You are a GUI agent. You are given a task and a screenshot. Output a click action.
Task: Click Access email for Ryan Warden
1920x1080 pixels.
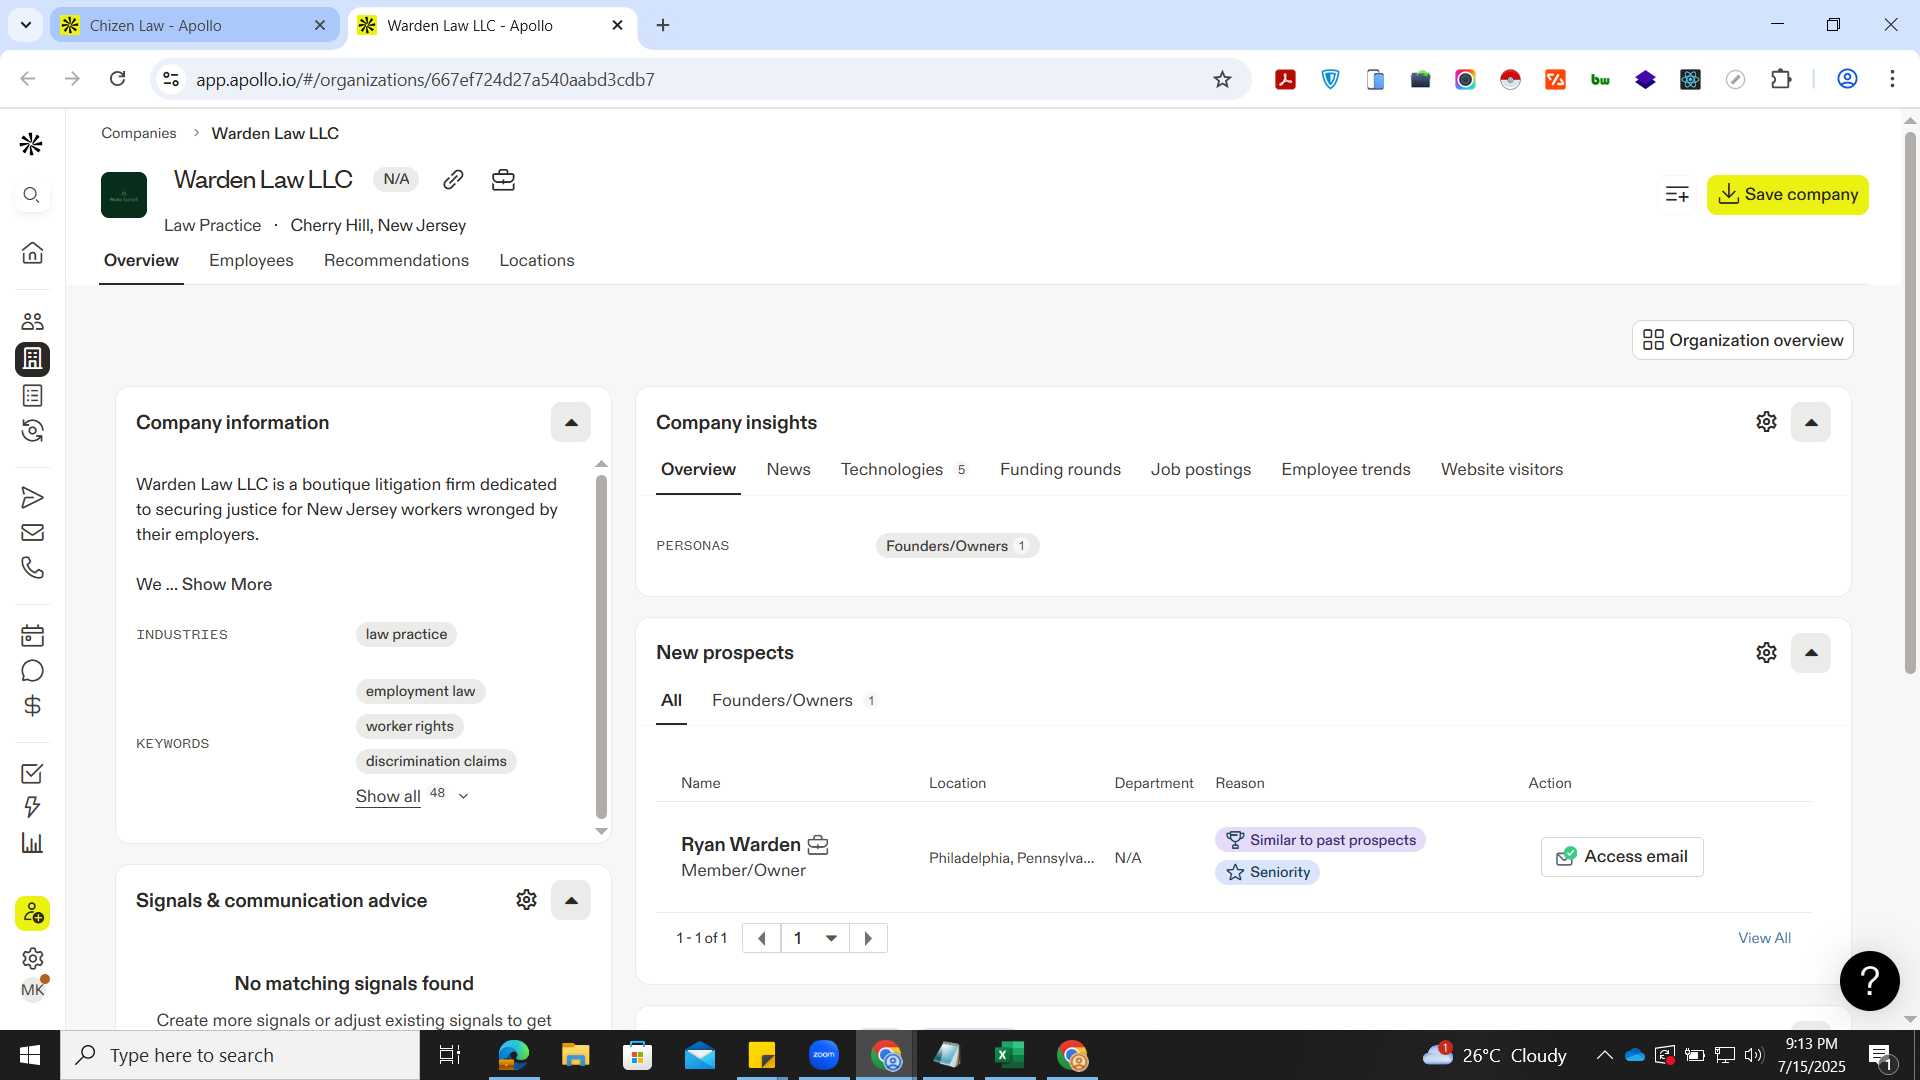(1621, 857)
